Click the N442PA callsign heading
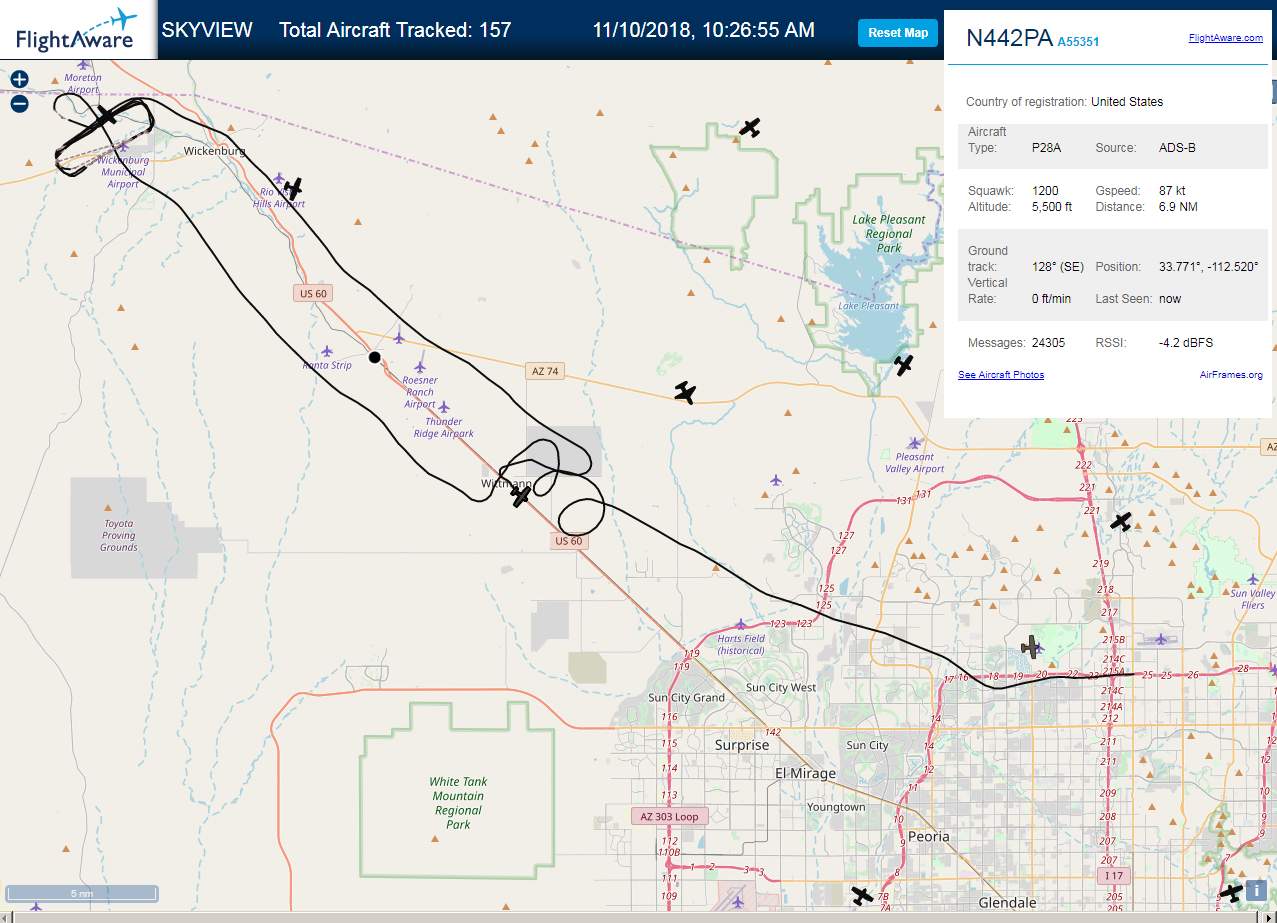Screen dimensions: 1277x923 click(1009, 38)
